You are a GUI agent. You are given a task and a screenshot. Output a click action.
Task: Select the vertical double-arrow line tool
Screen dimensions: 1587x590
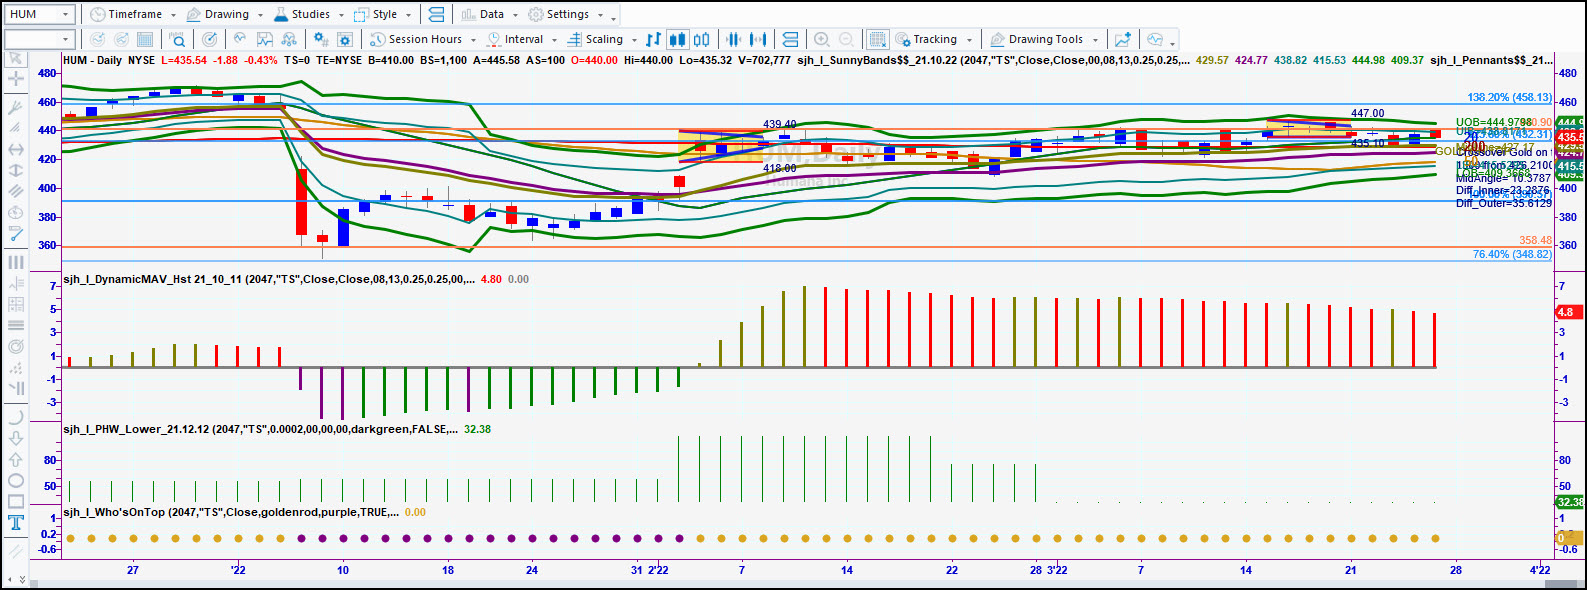pyautogui.click(x=16, y=171)
